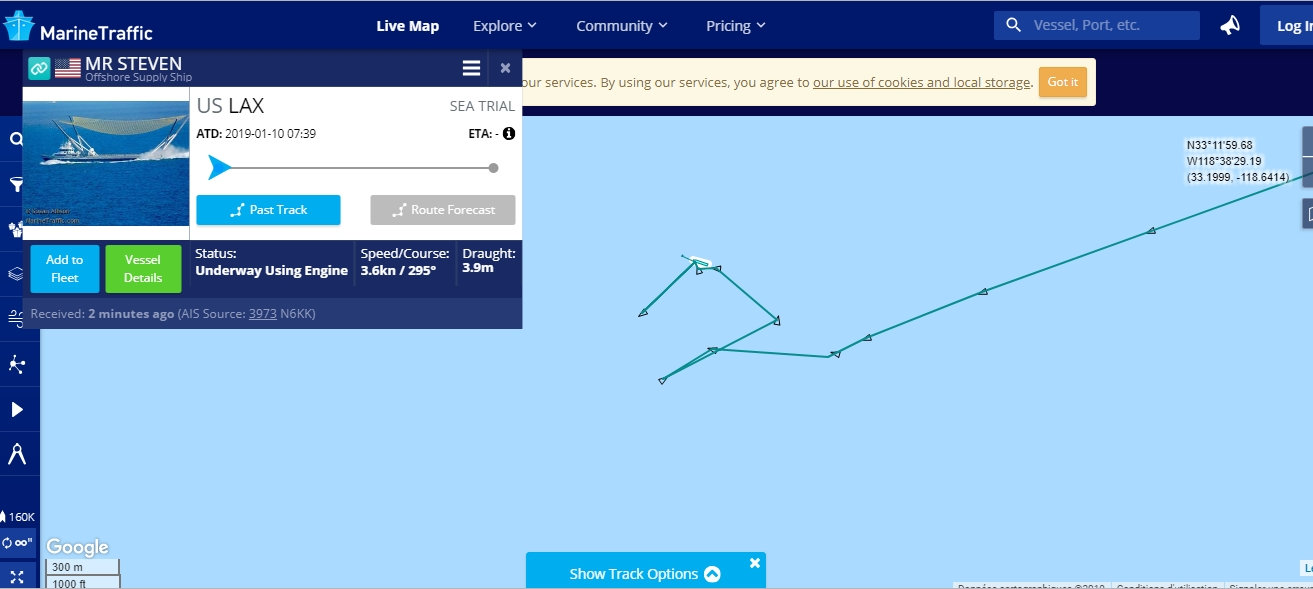Image resolution: width=1313 pixels, height=589 pixels.
Task: Click the MarineTraffic logo
Action: point(78,27)
